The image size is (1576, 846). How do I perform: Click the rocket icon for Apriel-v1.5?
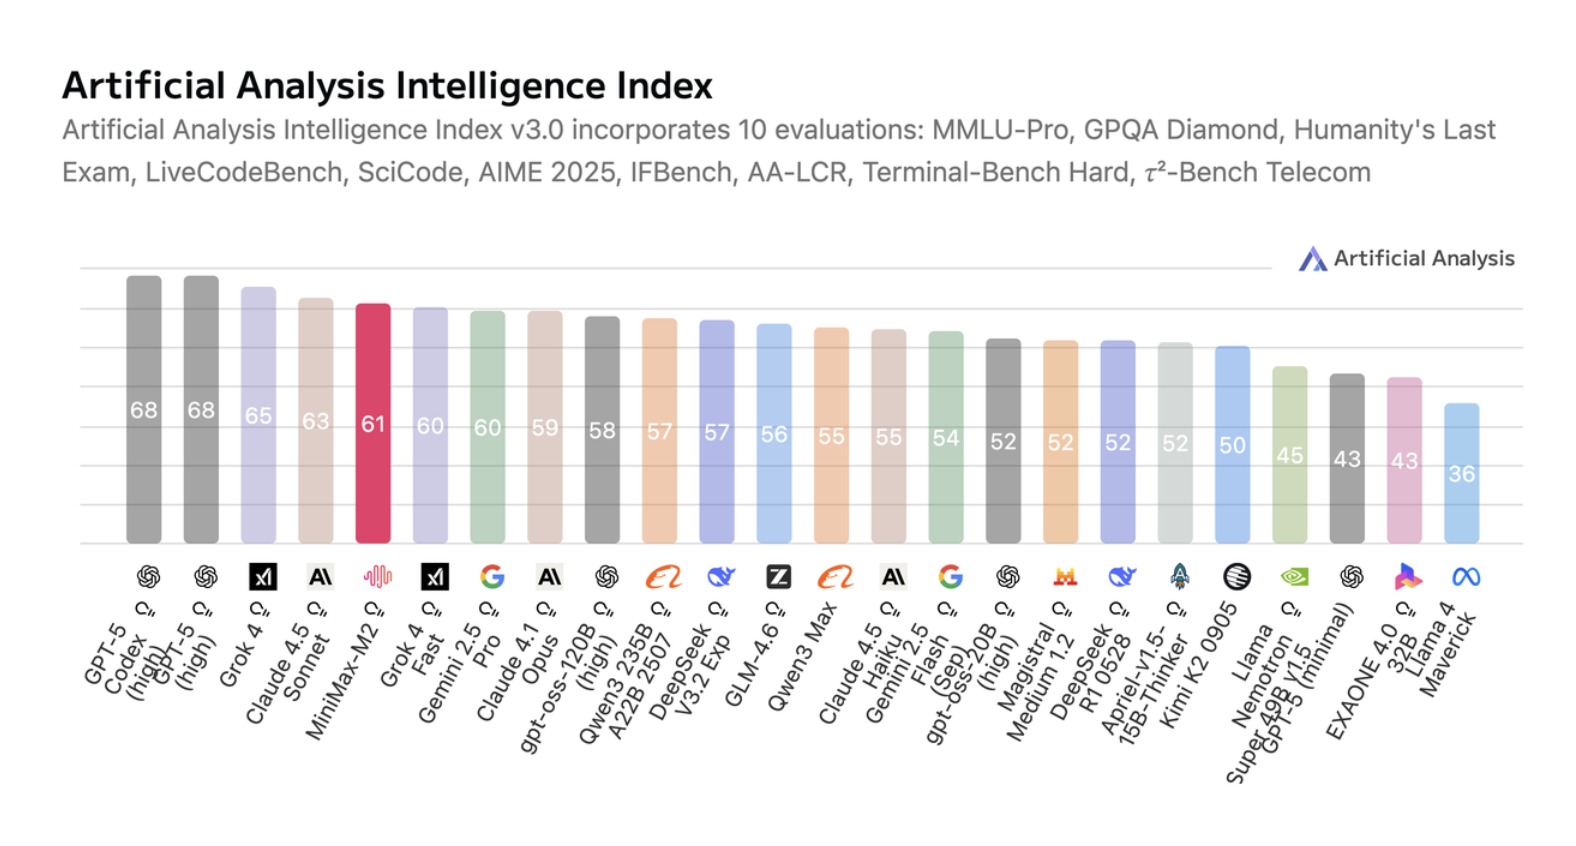(x=1180, y=577)
